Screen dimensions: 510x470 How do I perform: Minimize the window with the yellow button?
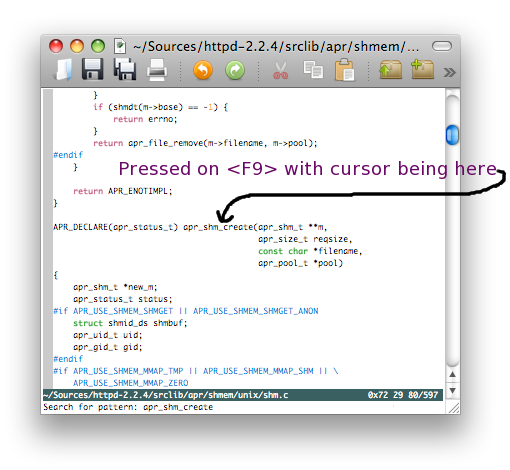tap(77, 46)
